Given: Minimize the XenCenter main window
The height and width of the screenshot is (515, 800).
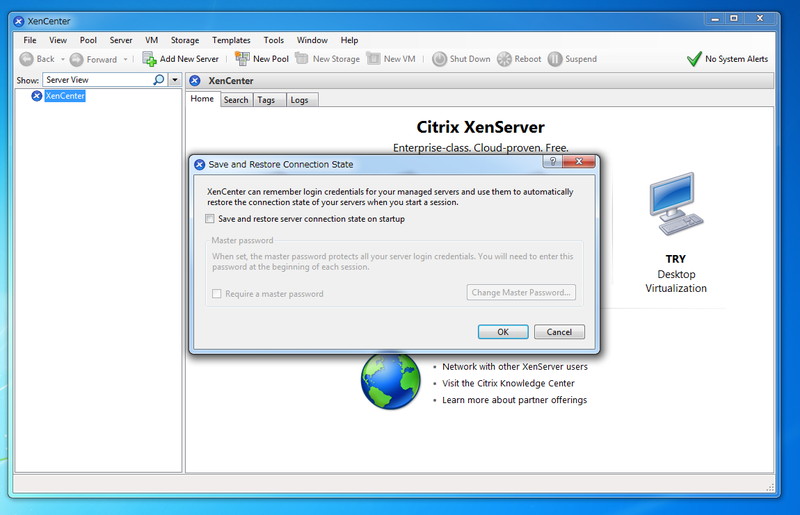Looking at the screenshot, I should (715, 19).
